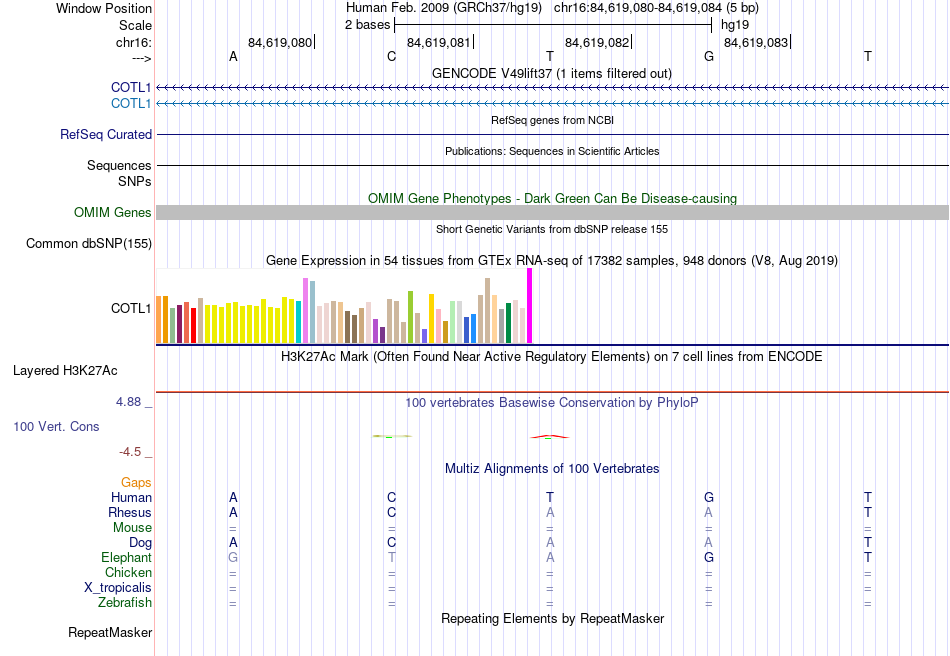
Task: Click the Sequences track label
Action: [119, 165]
